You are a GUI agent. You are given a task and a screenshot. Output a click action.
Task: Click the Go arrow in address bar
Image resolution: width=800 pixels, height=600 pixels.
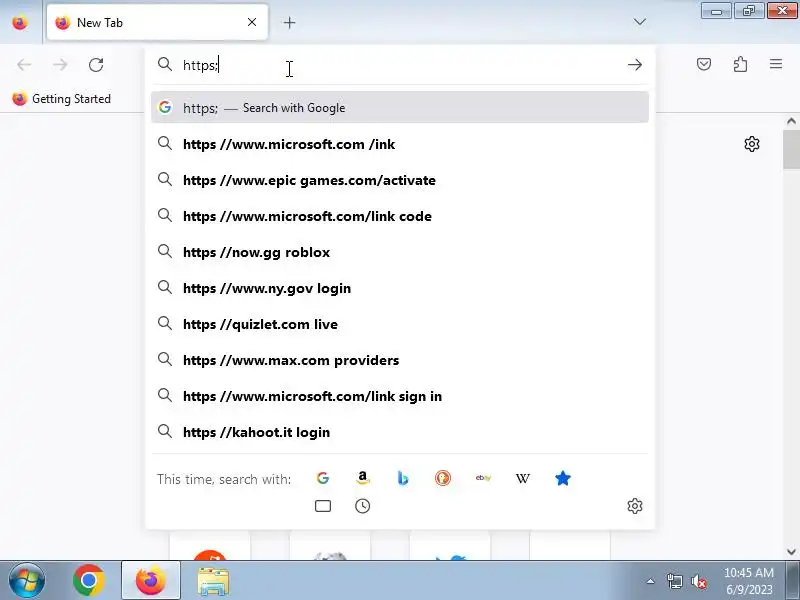tap(635, 65)
